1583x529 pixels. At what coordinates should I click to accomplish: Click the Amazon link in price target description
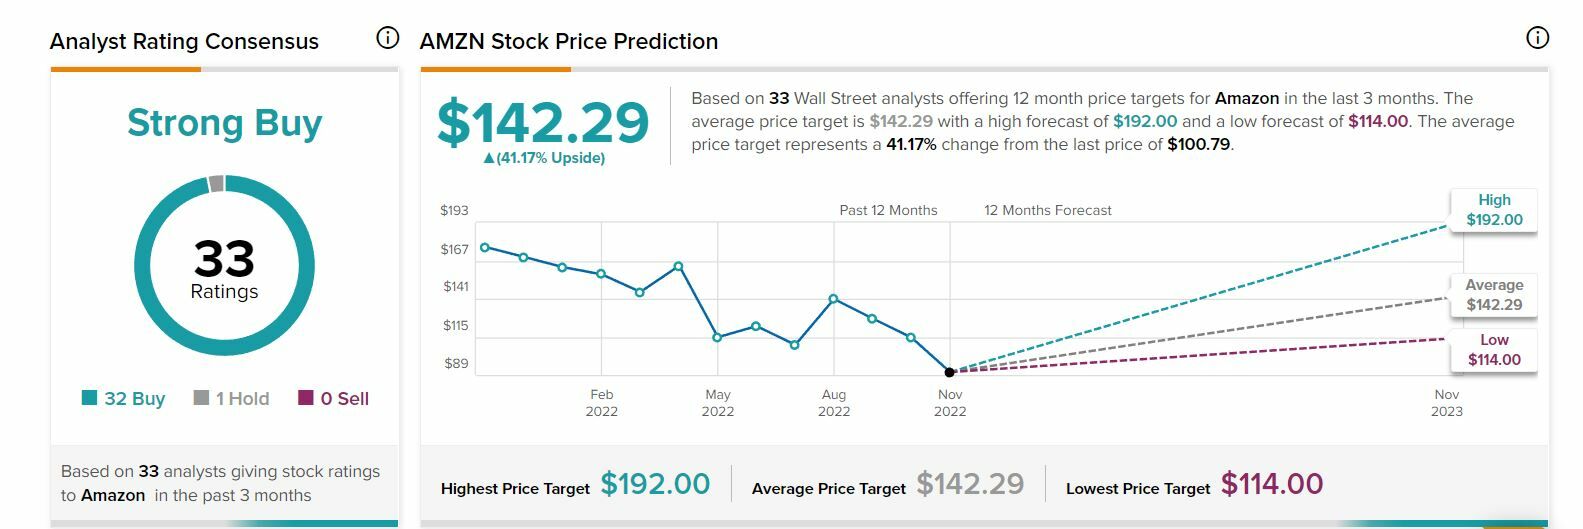(1246, 98)
